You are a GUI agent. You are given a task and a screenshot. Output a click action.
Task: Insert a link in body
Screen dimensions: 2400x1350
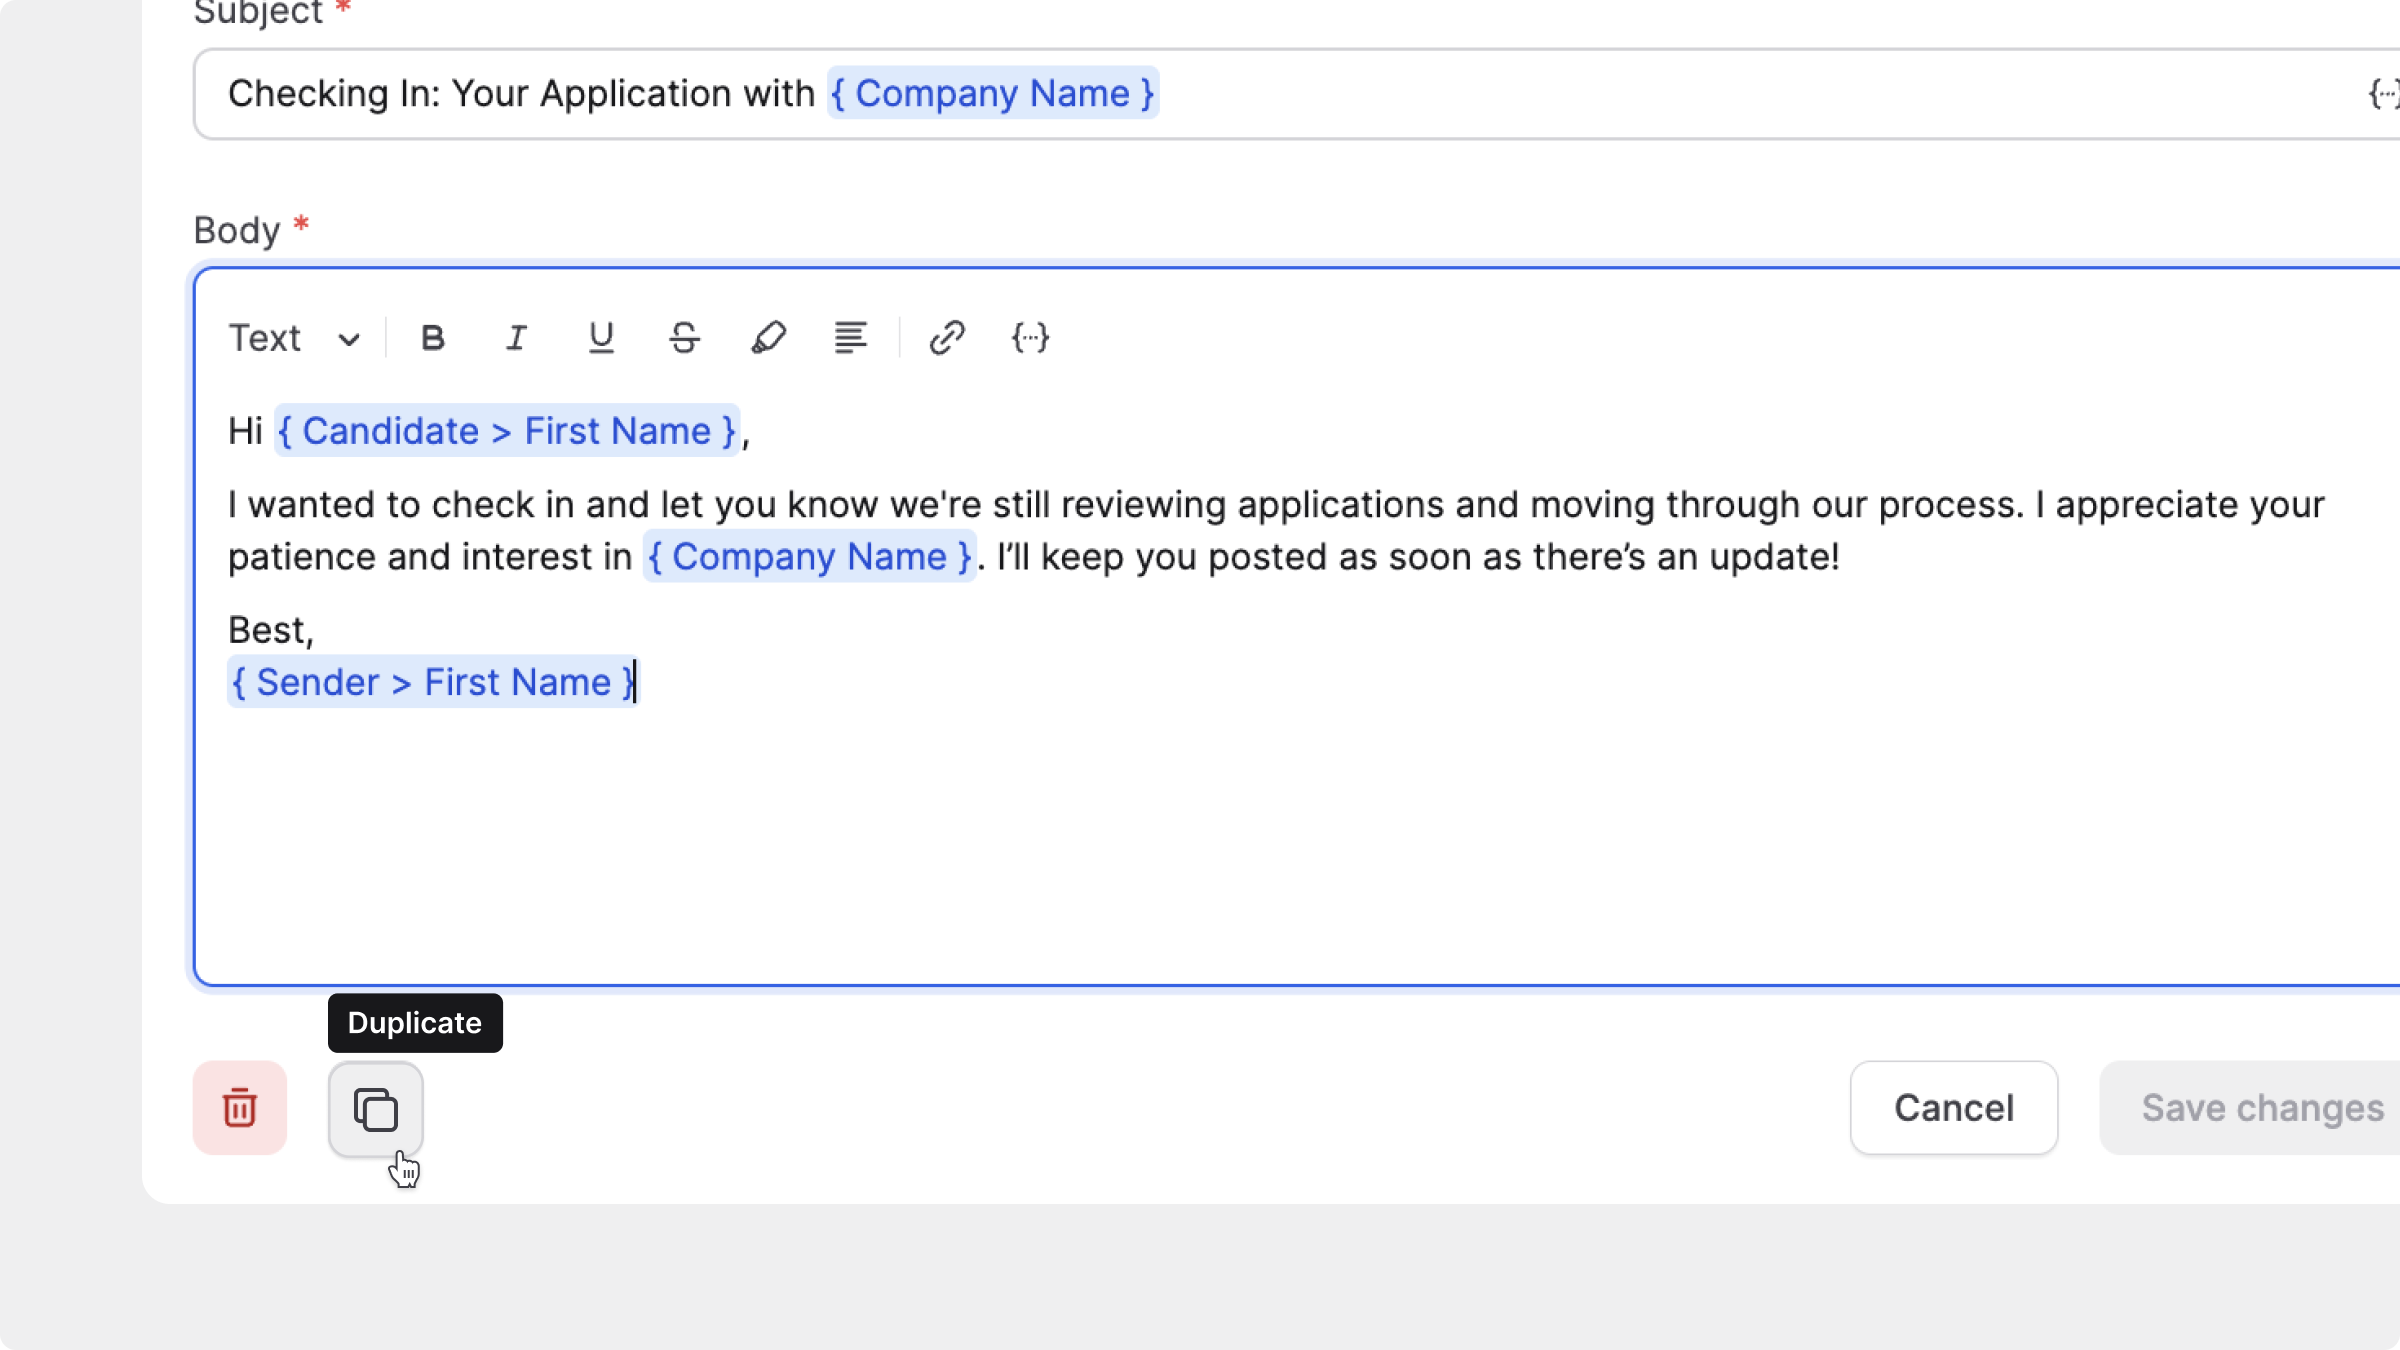[x=946, y=338]
